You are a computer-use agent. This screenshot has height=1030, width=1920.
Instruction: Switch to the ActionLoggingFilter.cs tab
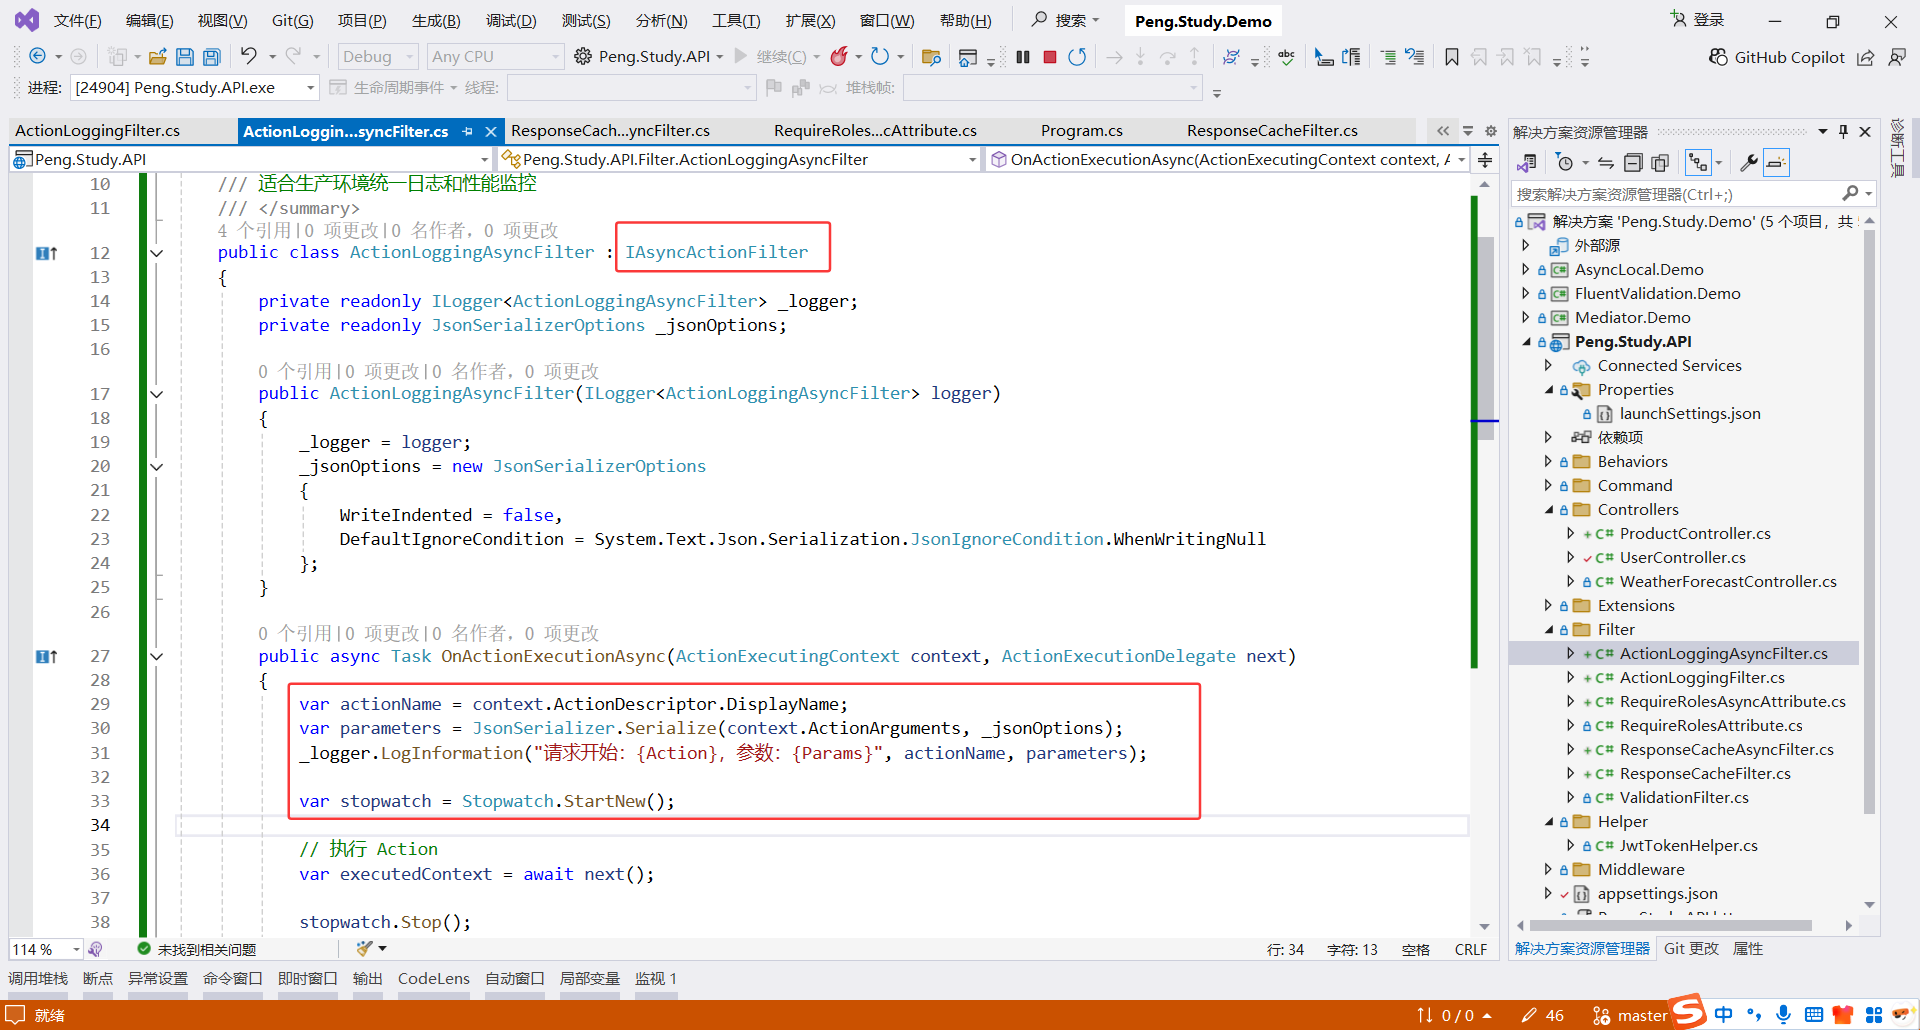(x=97, y=131)
